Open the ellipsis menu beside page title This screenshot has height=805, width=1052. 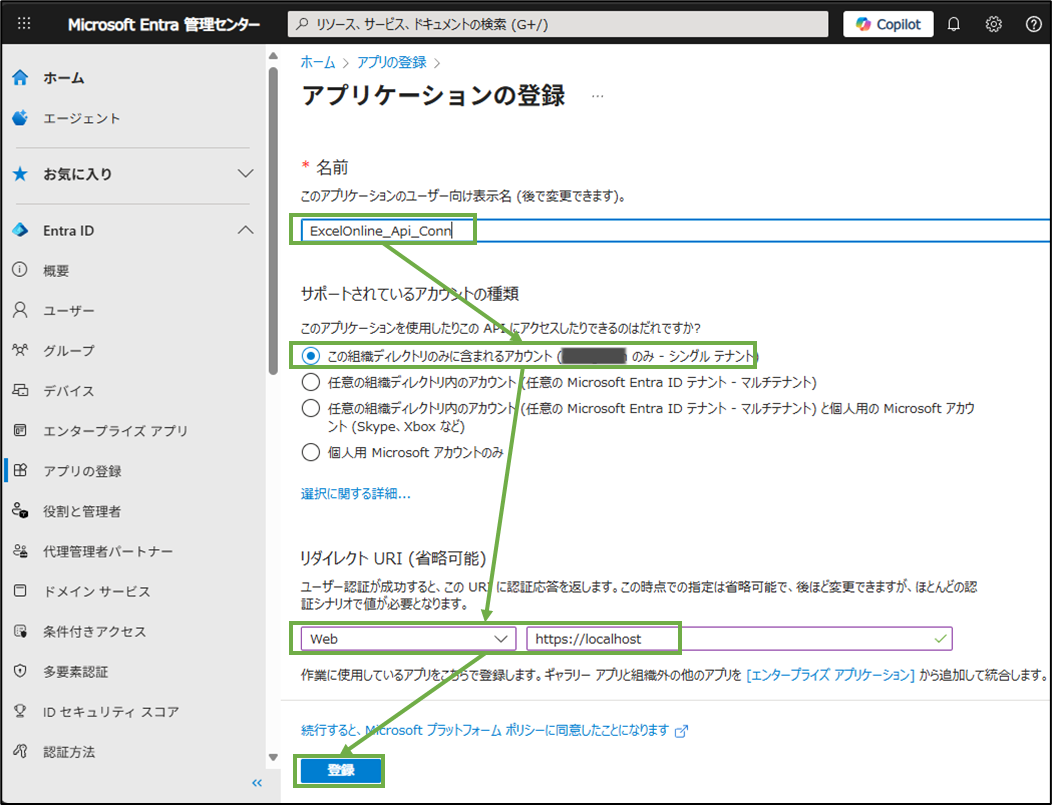click(598, 96)
